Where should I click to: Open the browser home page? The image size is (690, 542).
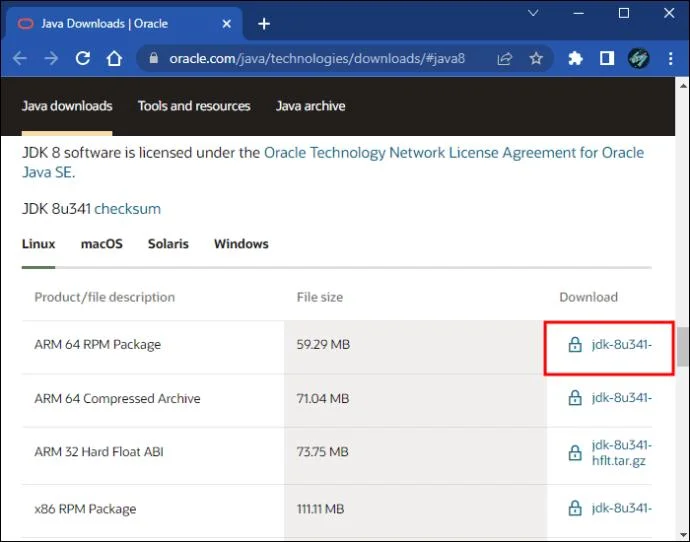coord(114,58)
